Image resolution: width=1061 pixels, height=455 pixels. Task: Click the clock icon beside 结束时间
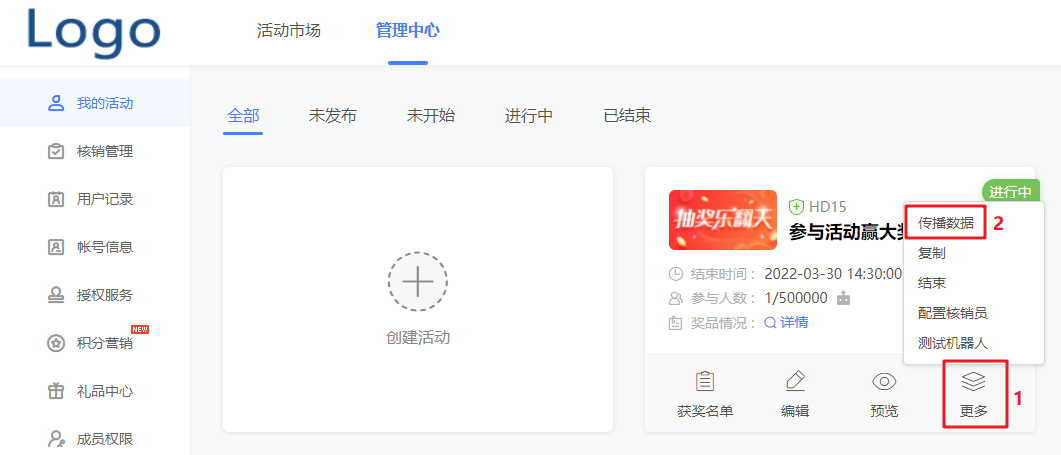[675, 274]
